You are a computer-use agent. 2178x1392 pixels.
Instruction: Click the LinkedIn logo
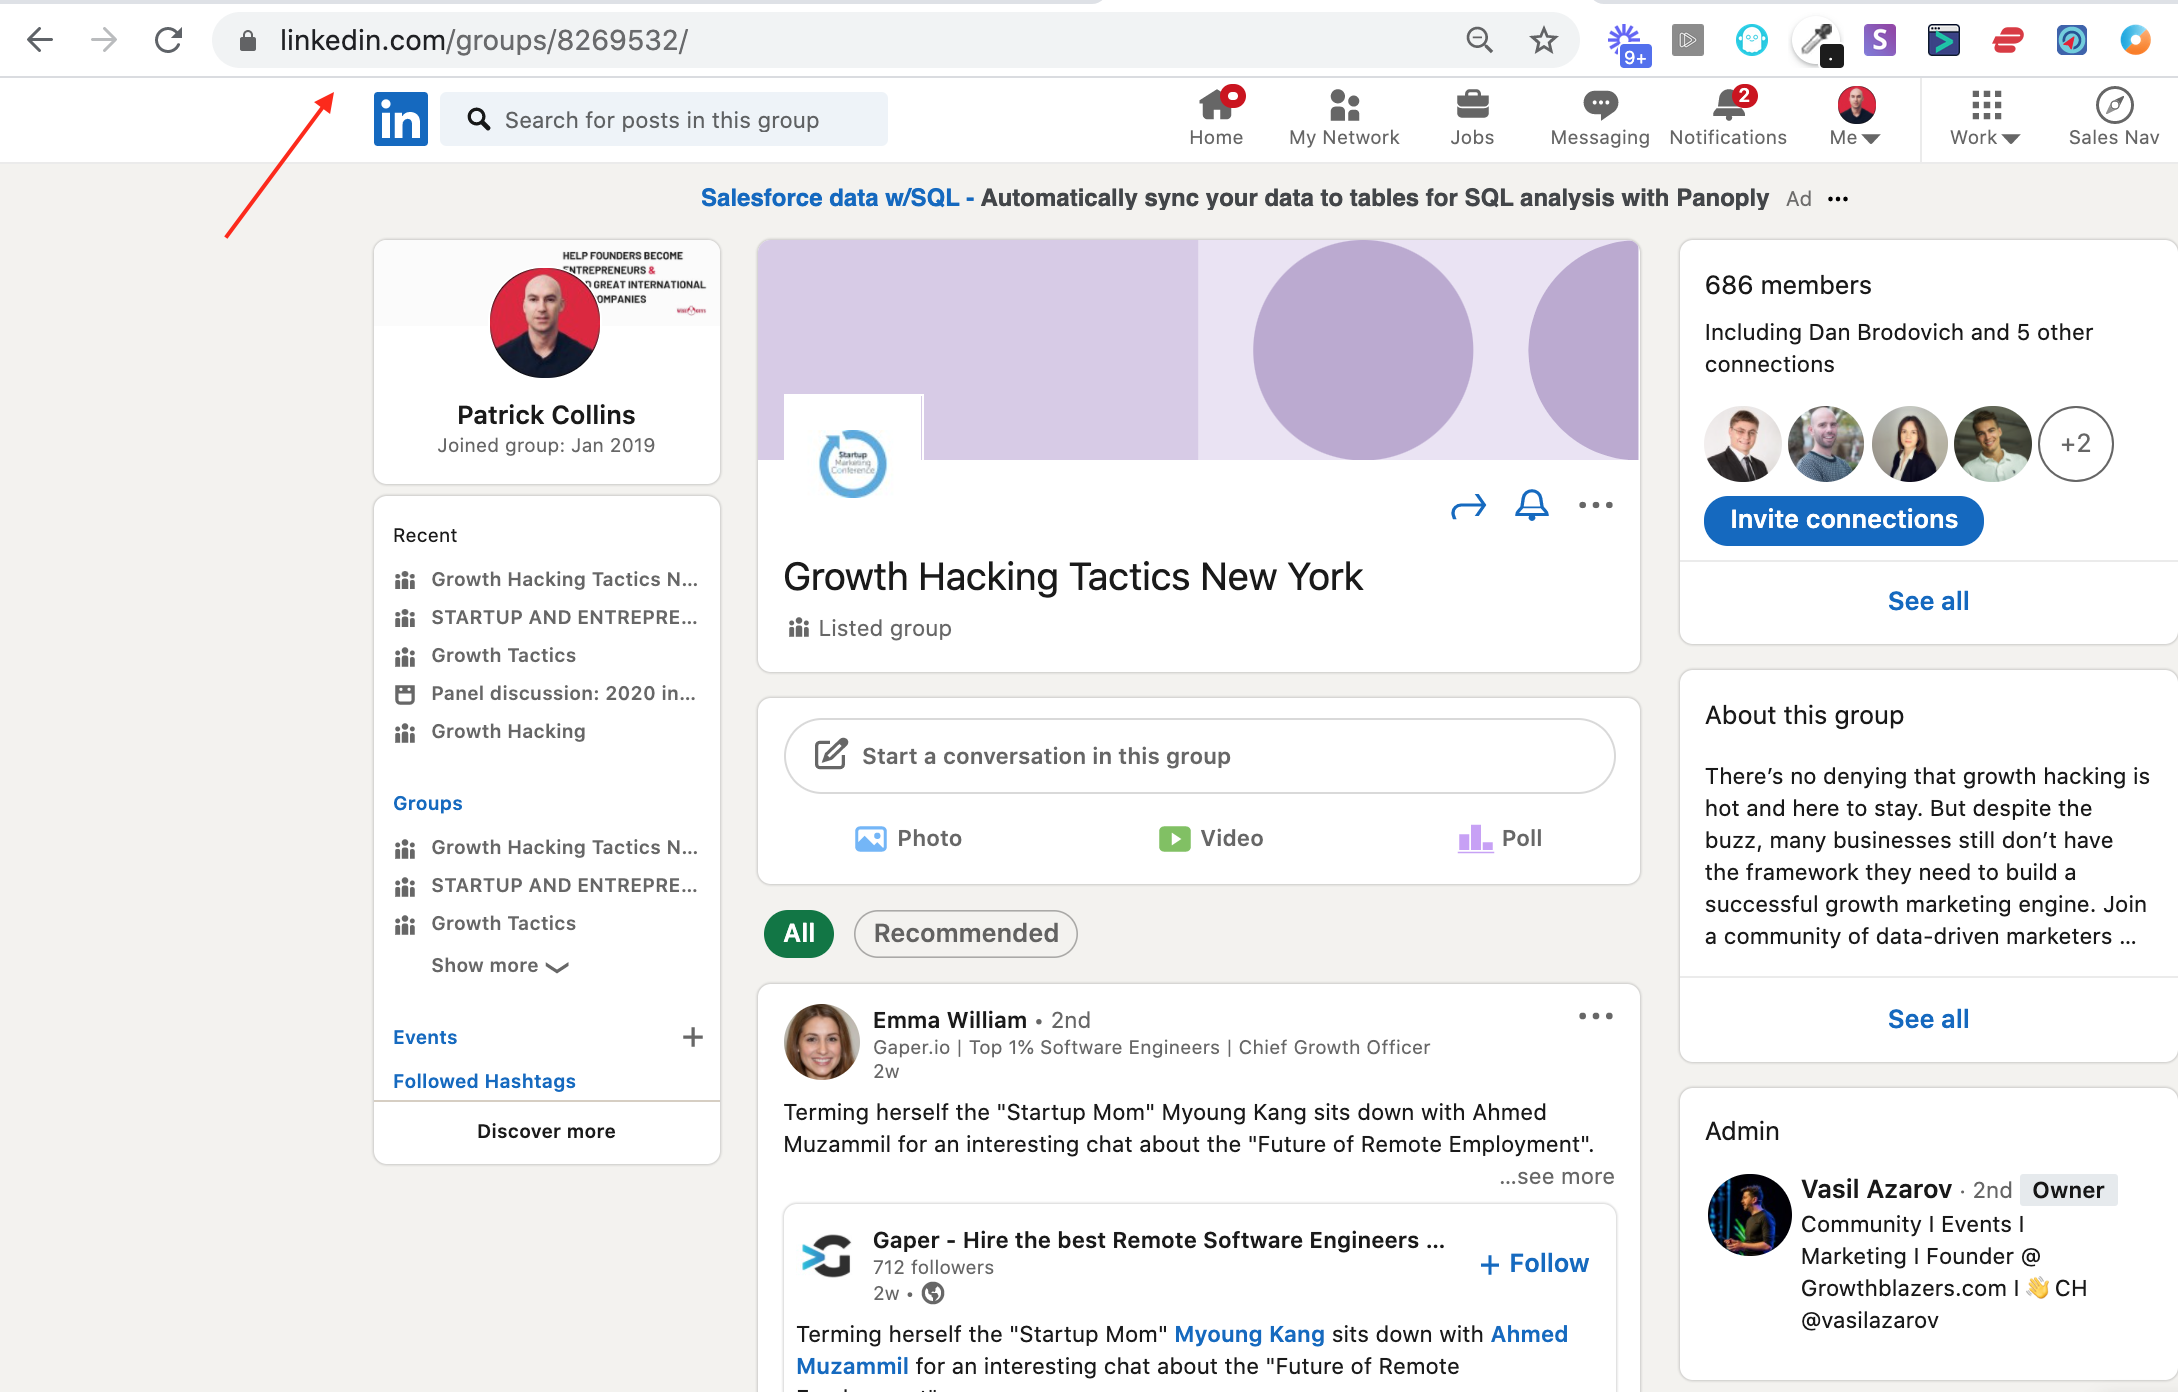tap(401, 119)
